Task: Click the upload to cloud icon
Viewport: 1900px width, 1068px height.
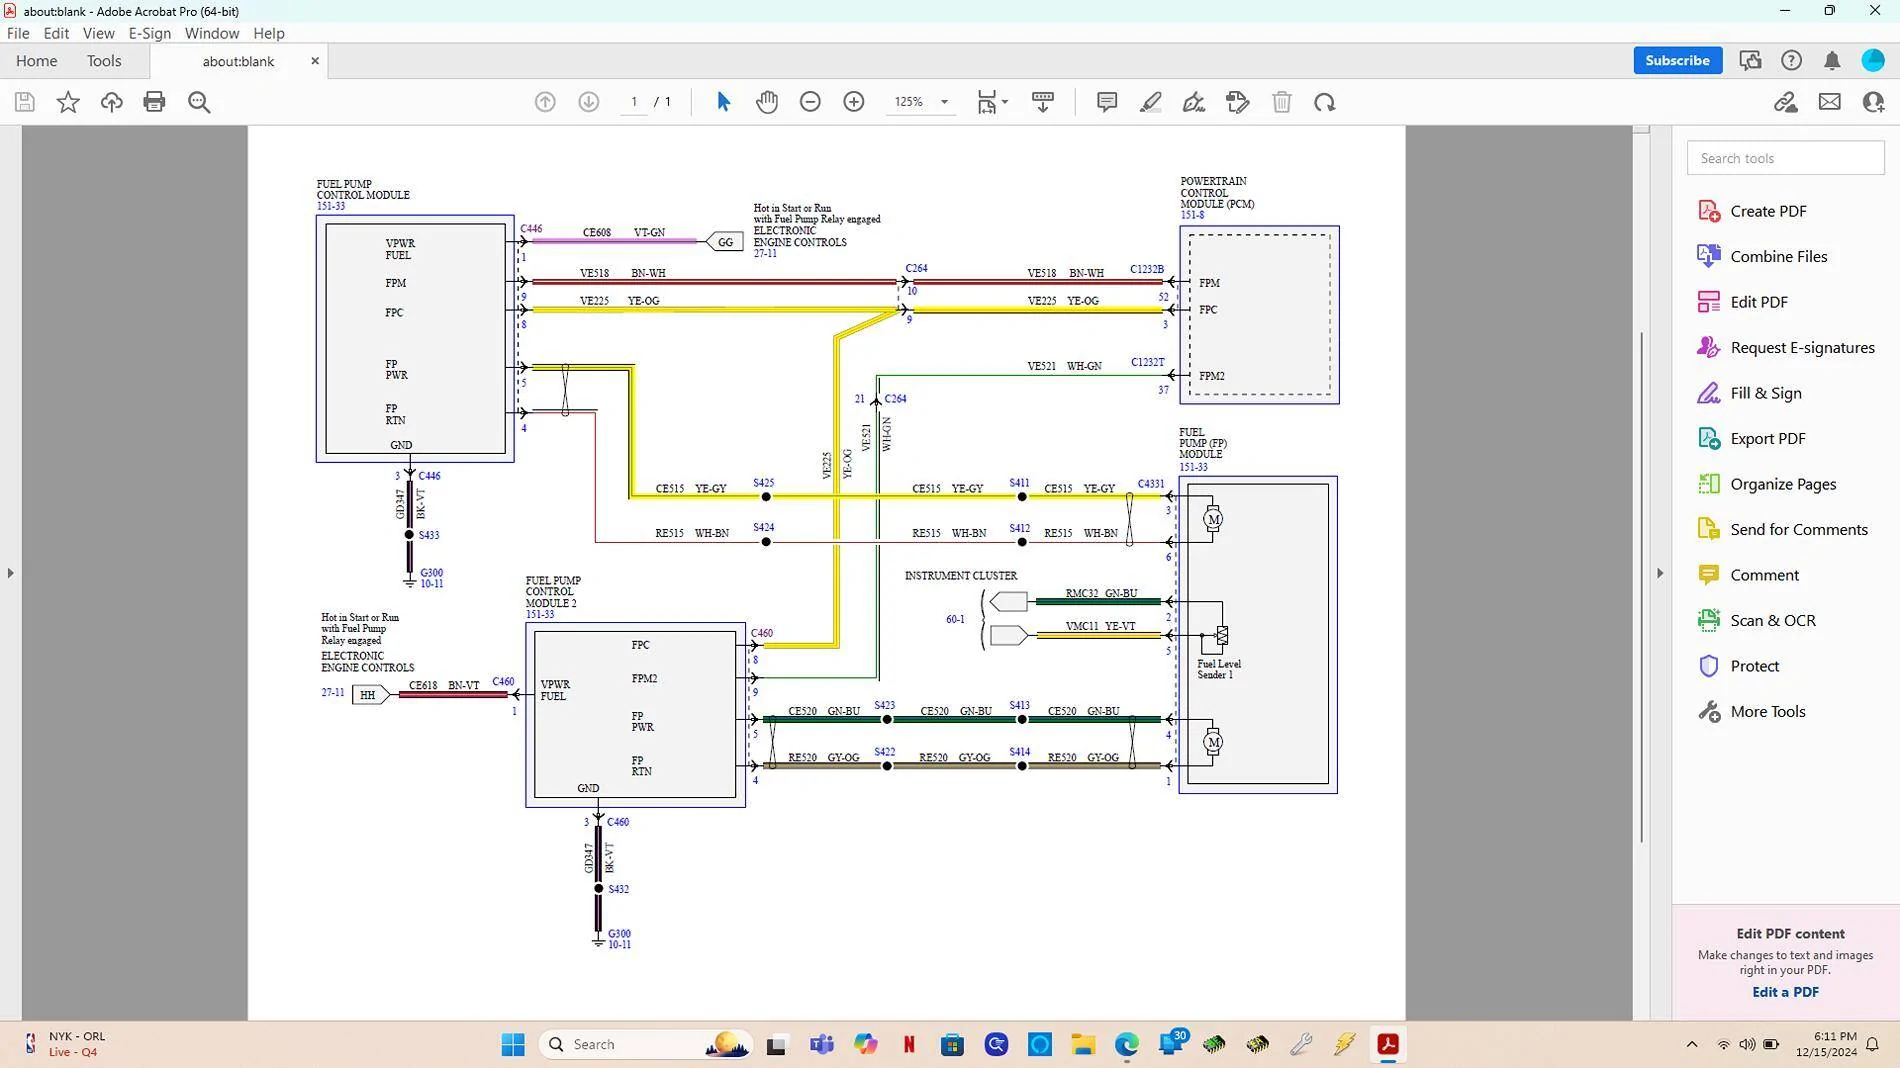Action: point(111,102)
